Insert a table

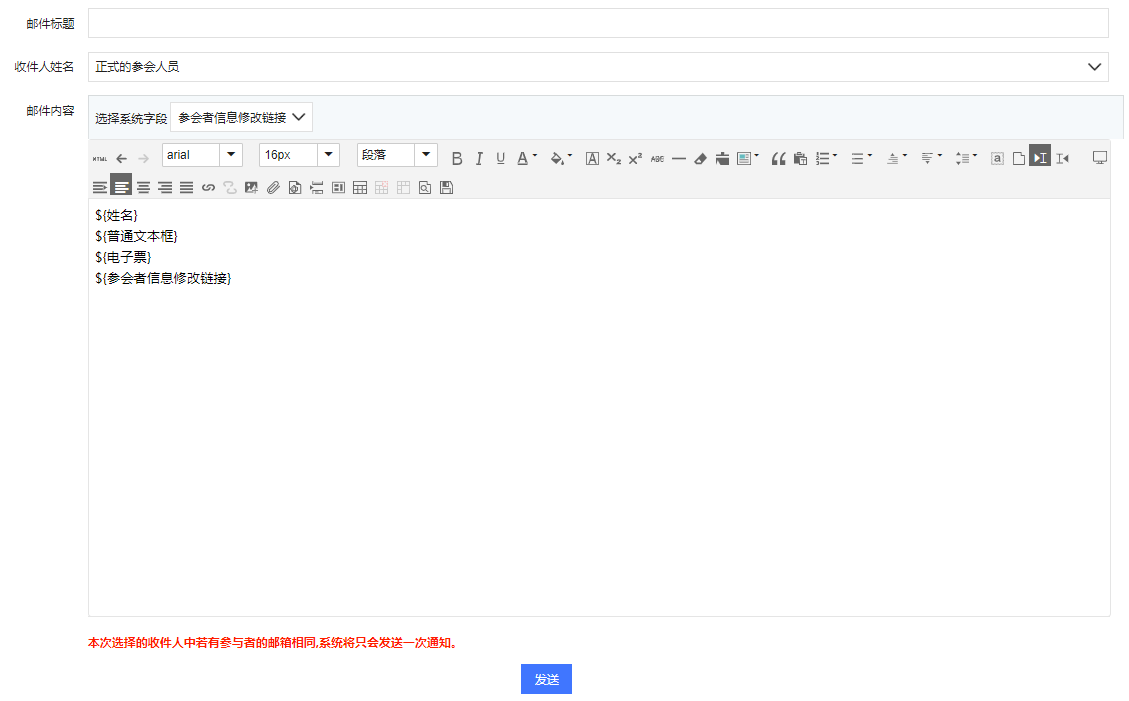[x=360, y=188]
